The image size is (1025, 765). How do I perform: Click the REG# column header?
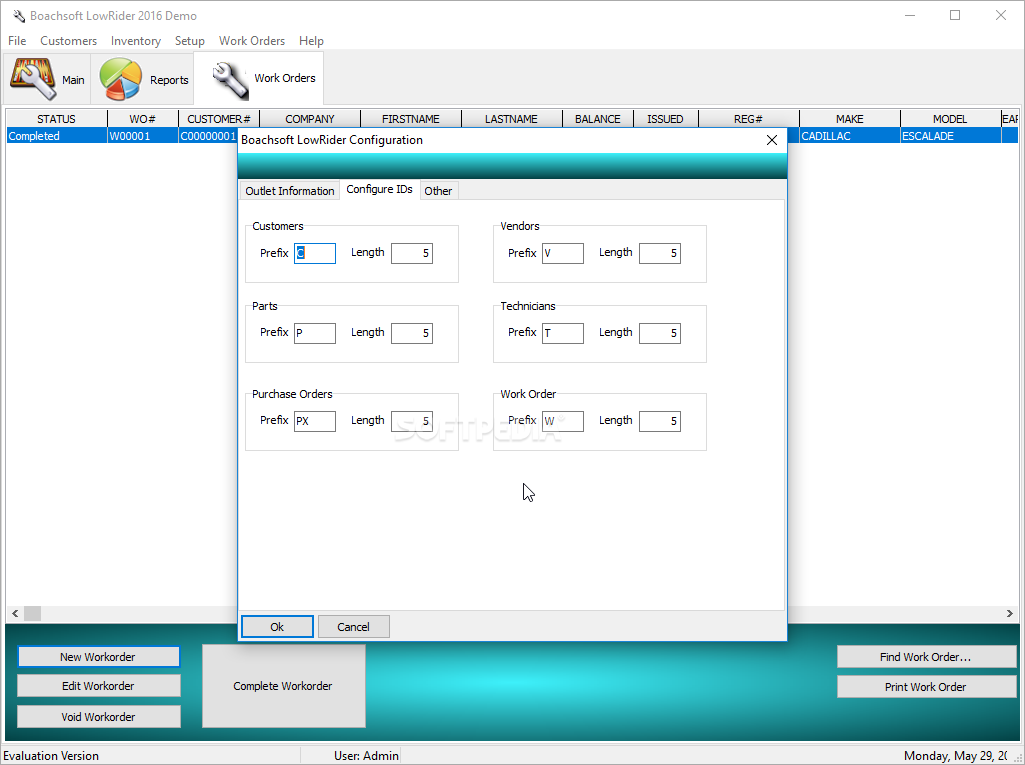point(748,118)
